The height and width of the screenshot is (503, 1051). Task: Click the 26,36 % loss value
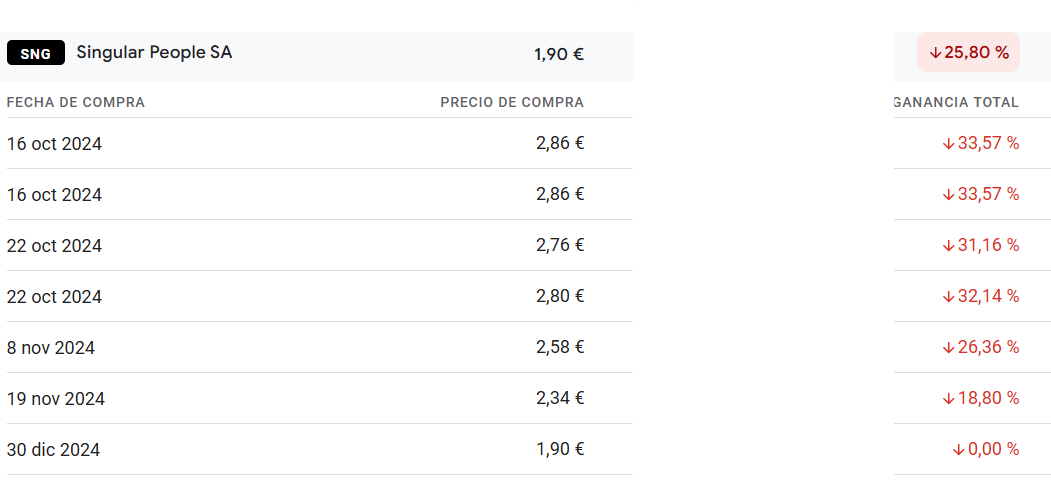coord(989,347)
